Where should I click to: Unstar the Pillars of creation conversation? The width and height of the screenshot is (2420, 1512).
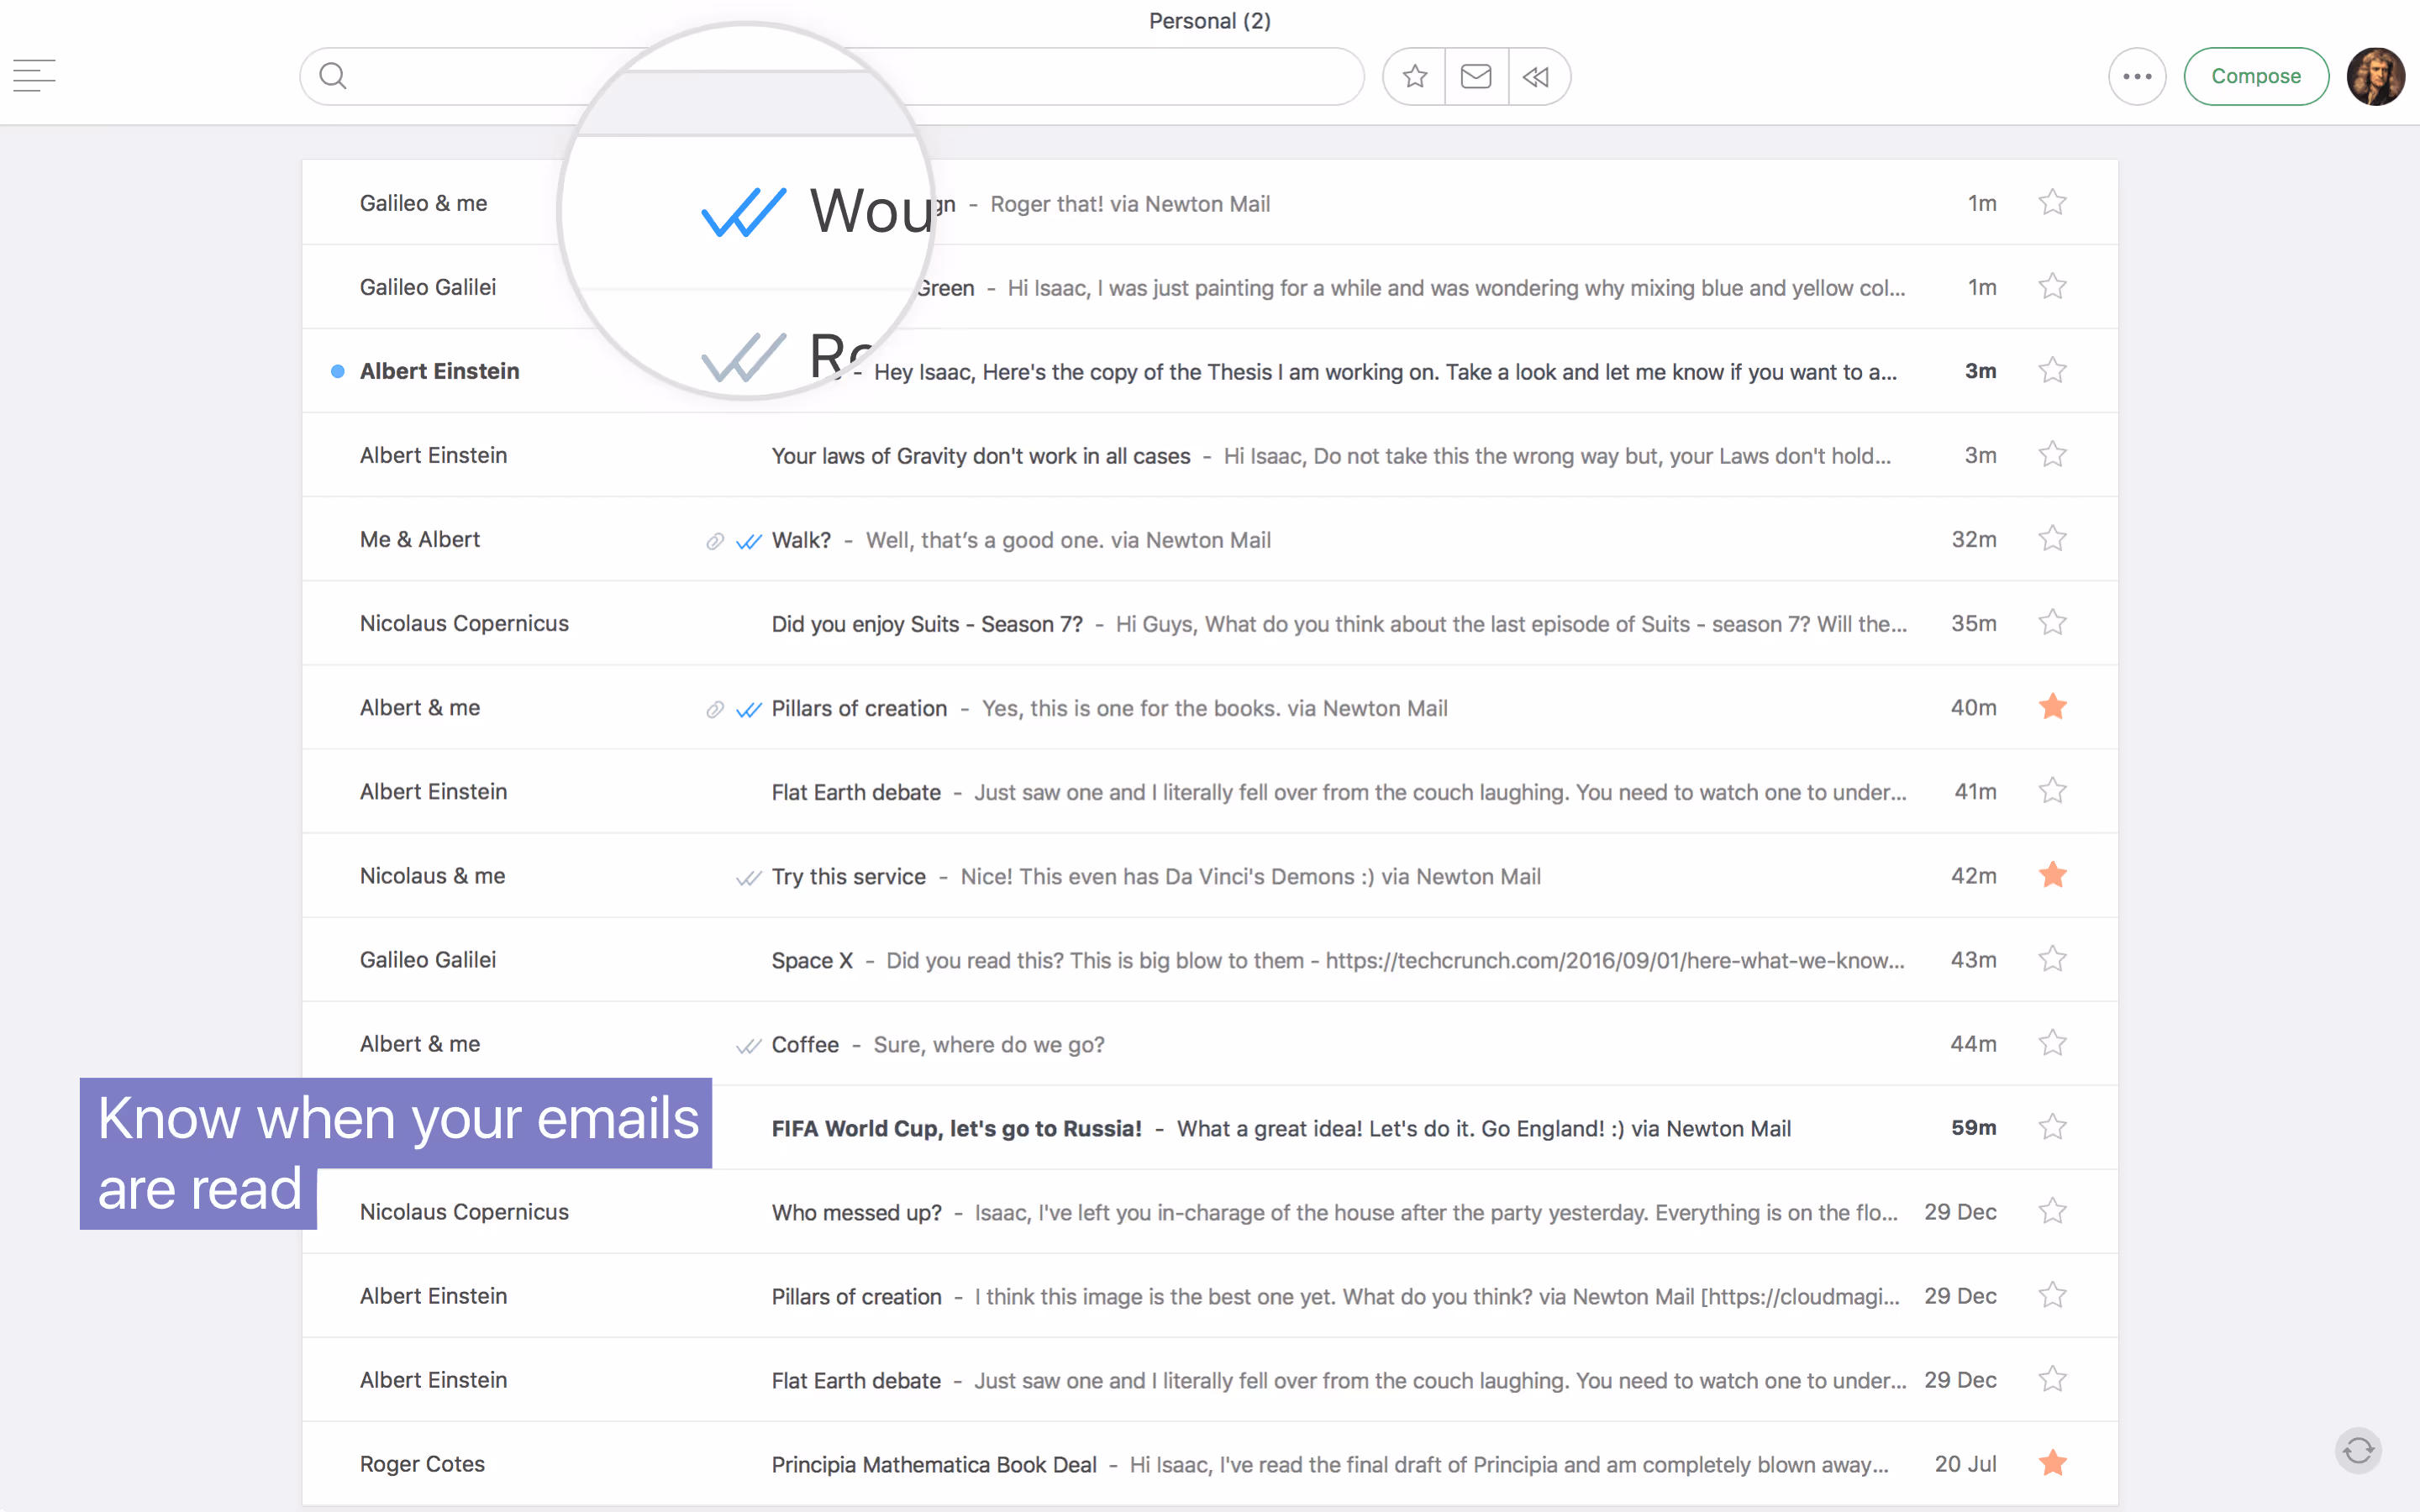2052,706
